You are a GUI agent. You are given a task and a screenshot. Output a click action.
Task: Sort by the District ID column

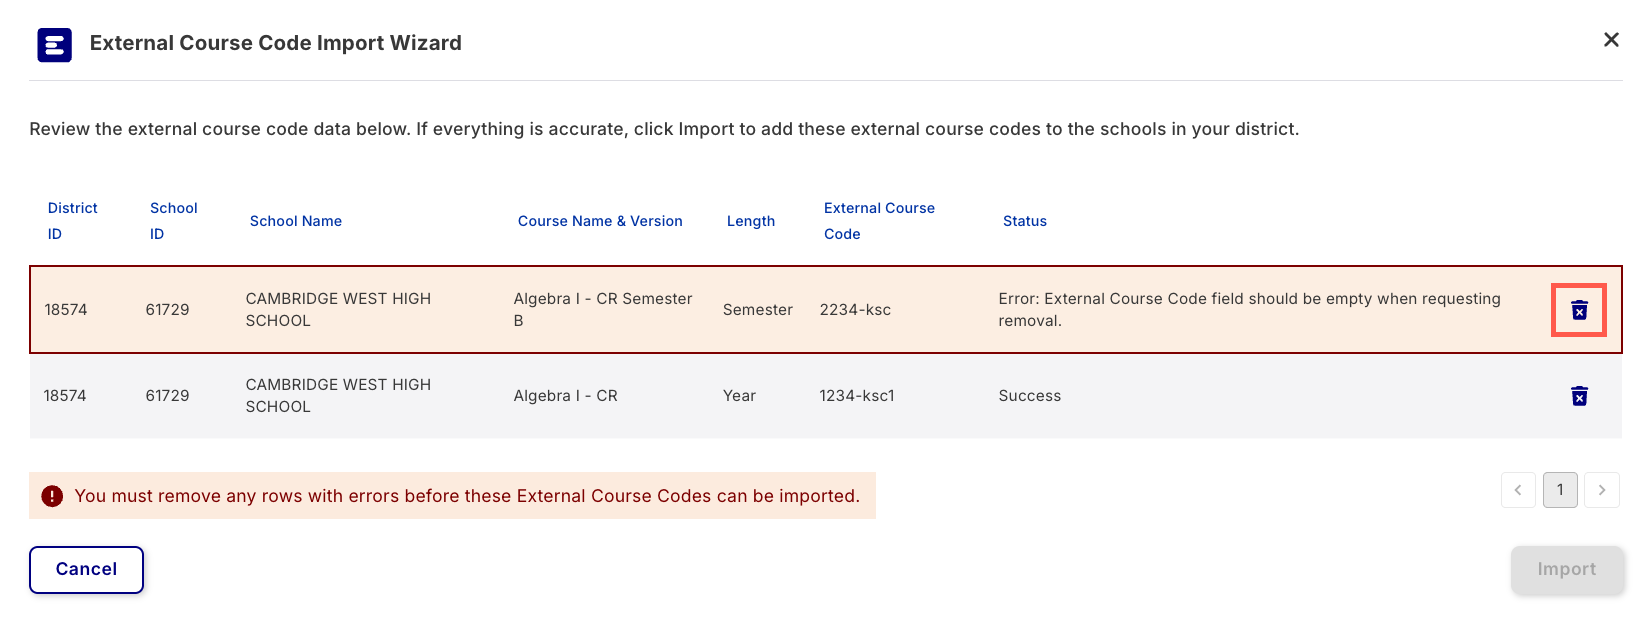(72, 220)
